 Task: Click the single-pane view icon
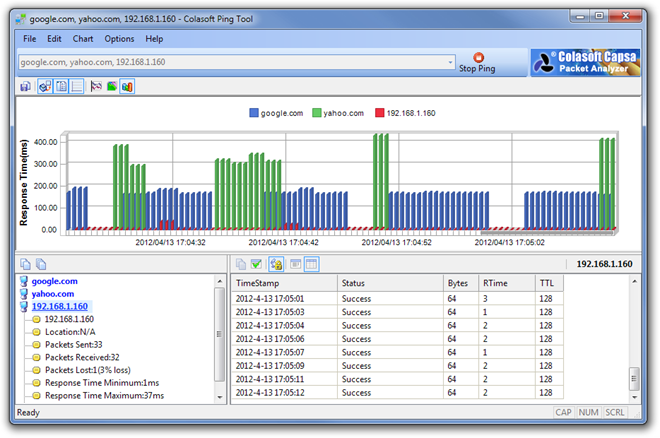[295, 264]
